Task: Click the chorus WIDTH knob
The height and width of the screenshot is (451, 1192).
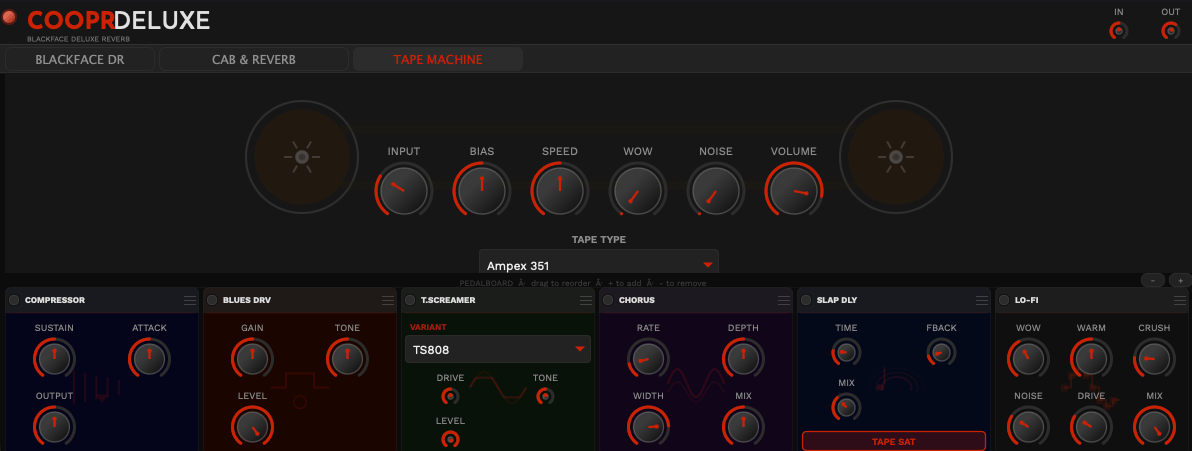Action: click(648, 426)
